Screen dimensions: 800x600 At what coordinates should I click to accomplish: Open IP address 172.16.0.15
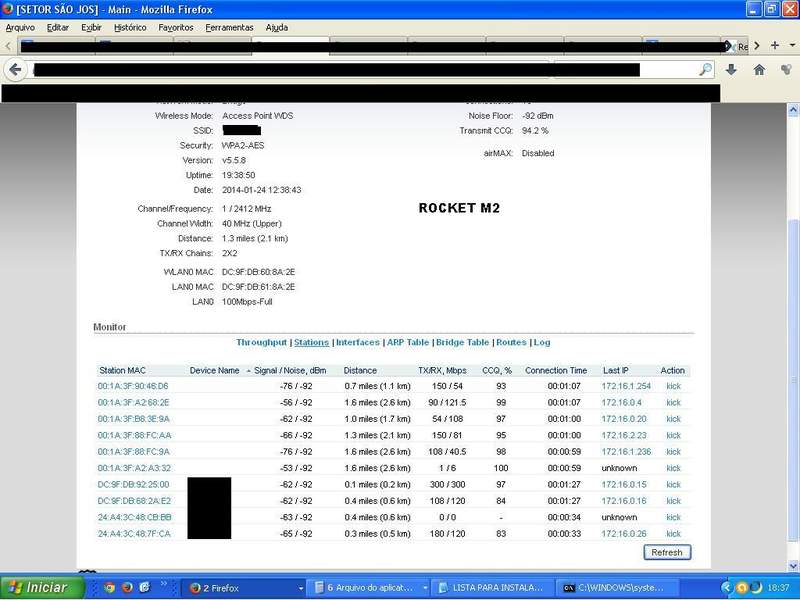click(x=623, y=484)
